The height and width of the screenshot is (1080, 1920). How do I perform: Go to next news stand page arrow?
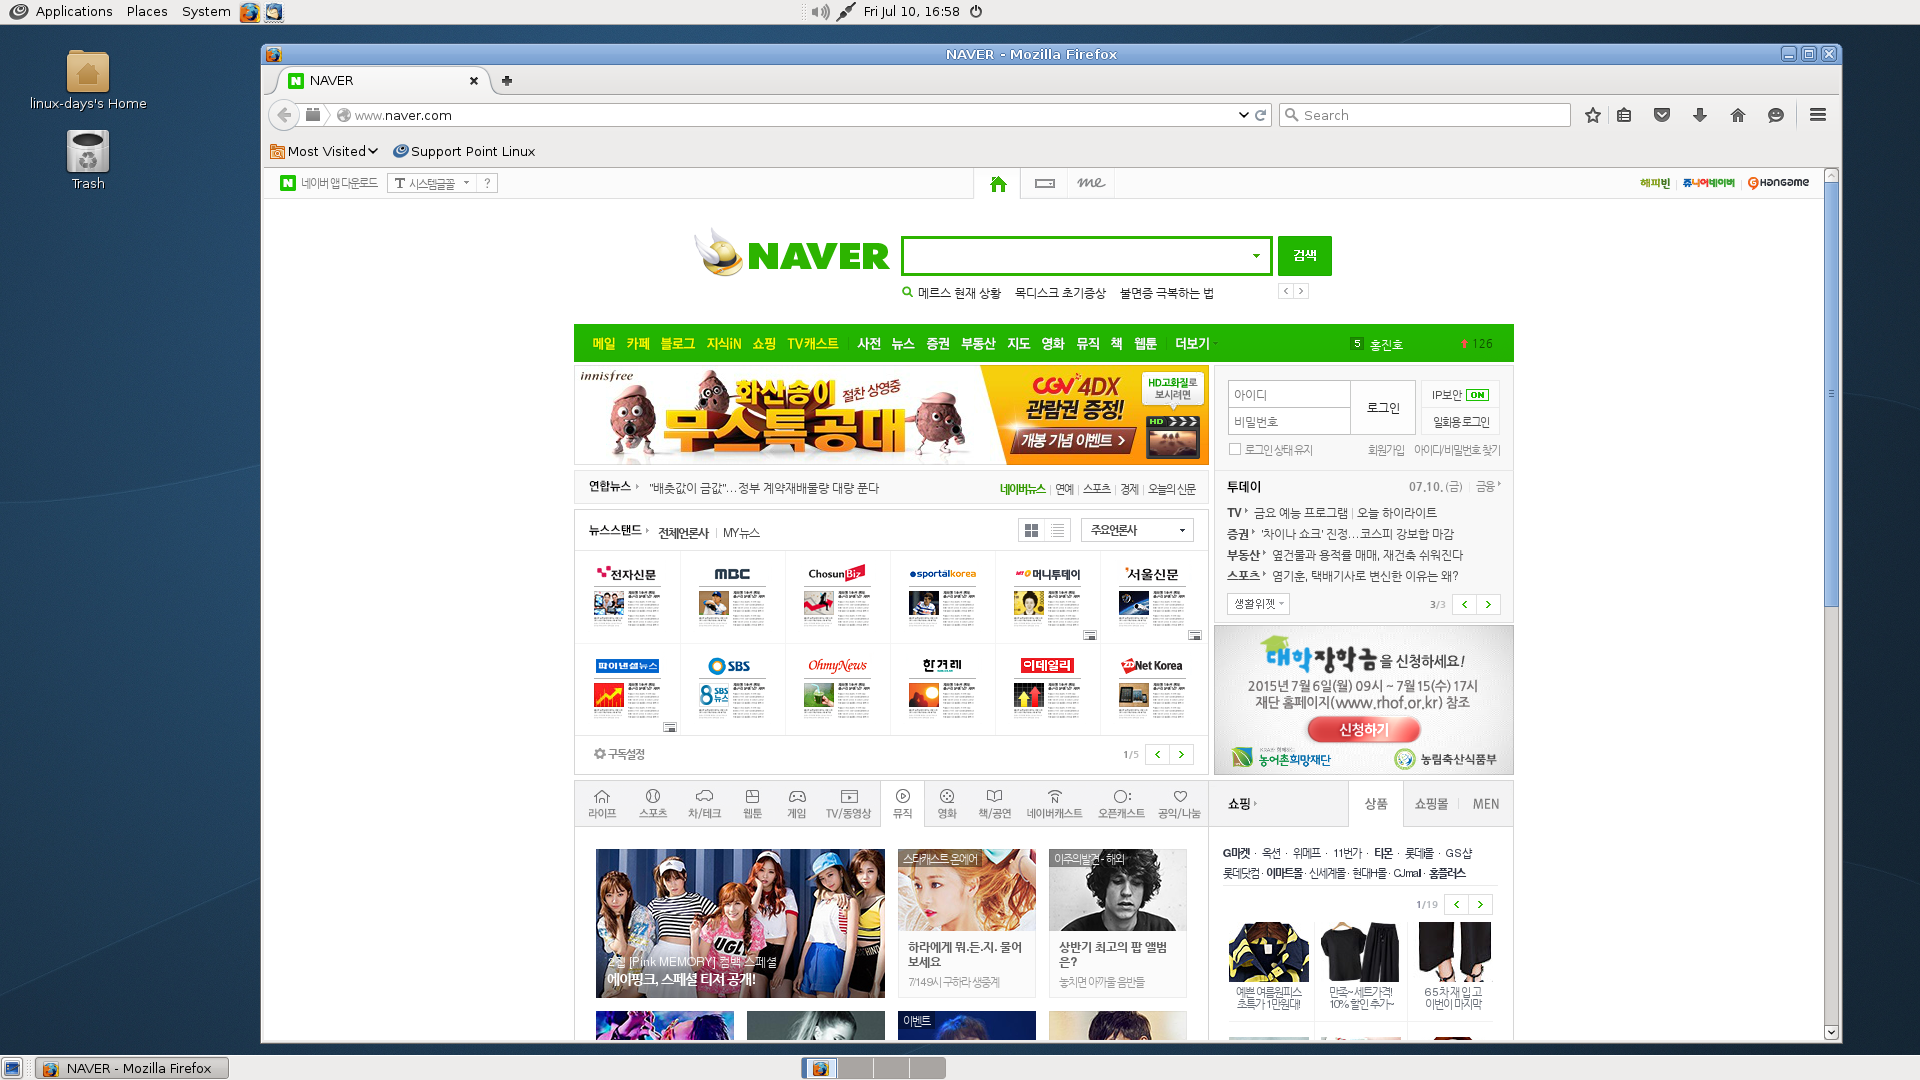[1181, 755]
